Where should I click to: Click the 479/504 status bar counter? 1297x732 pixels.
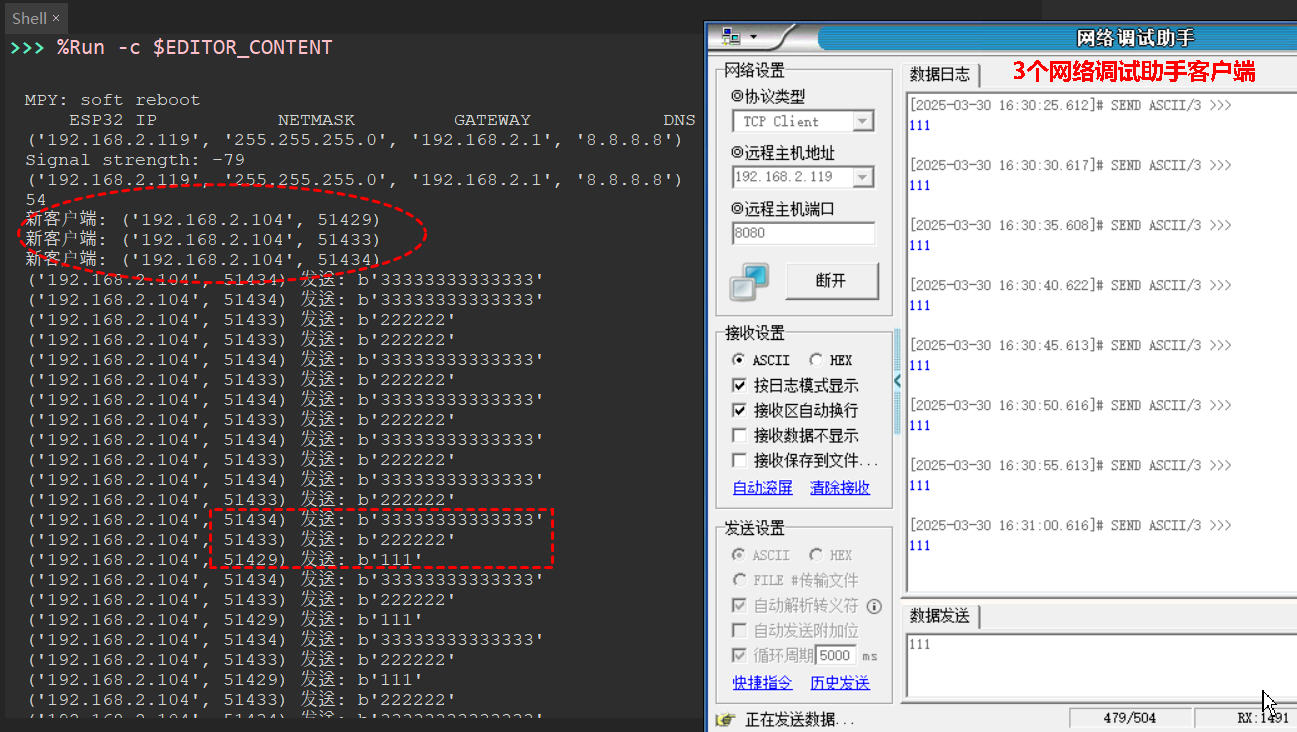(1130, 718)
